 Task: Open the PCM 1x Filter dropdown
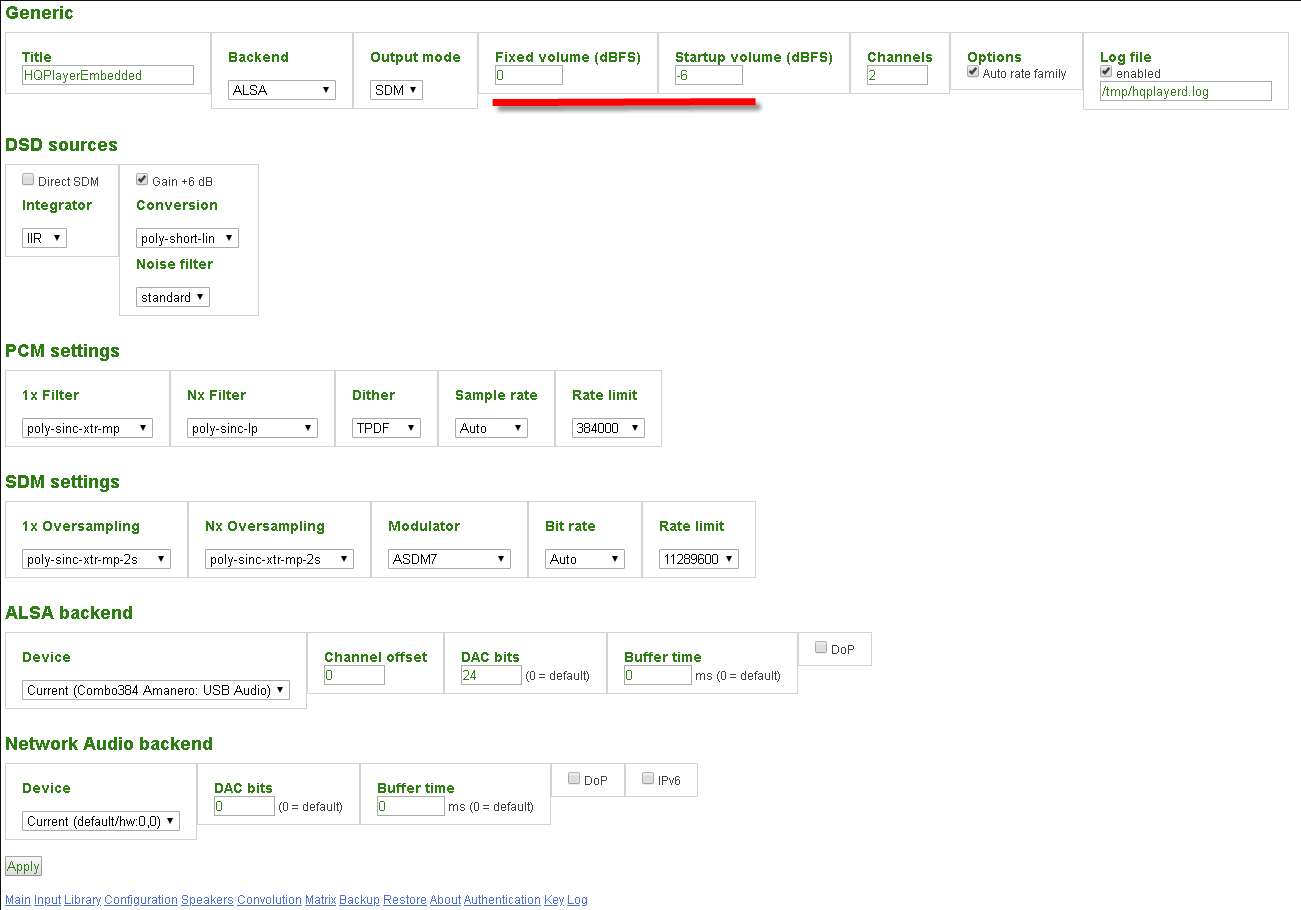(x=87, y=428)
